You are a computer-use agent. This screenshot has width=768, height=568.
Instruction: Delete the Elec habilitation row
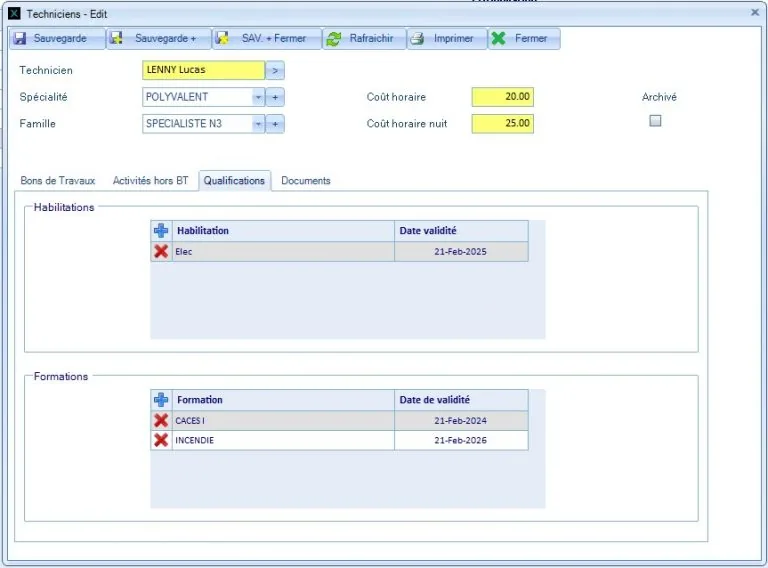pos(161,252)
